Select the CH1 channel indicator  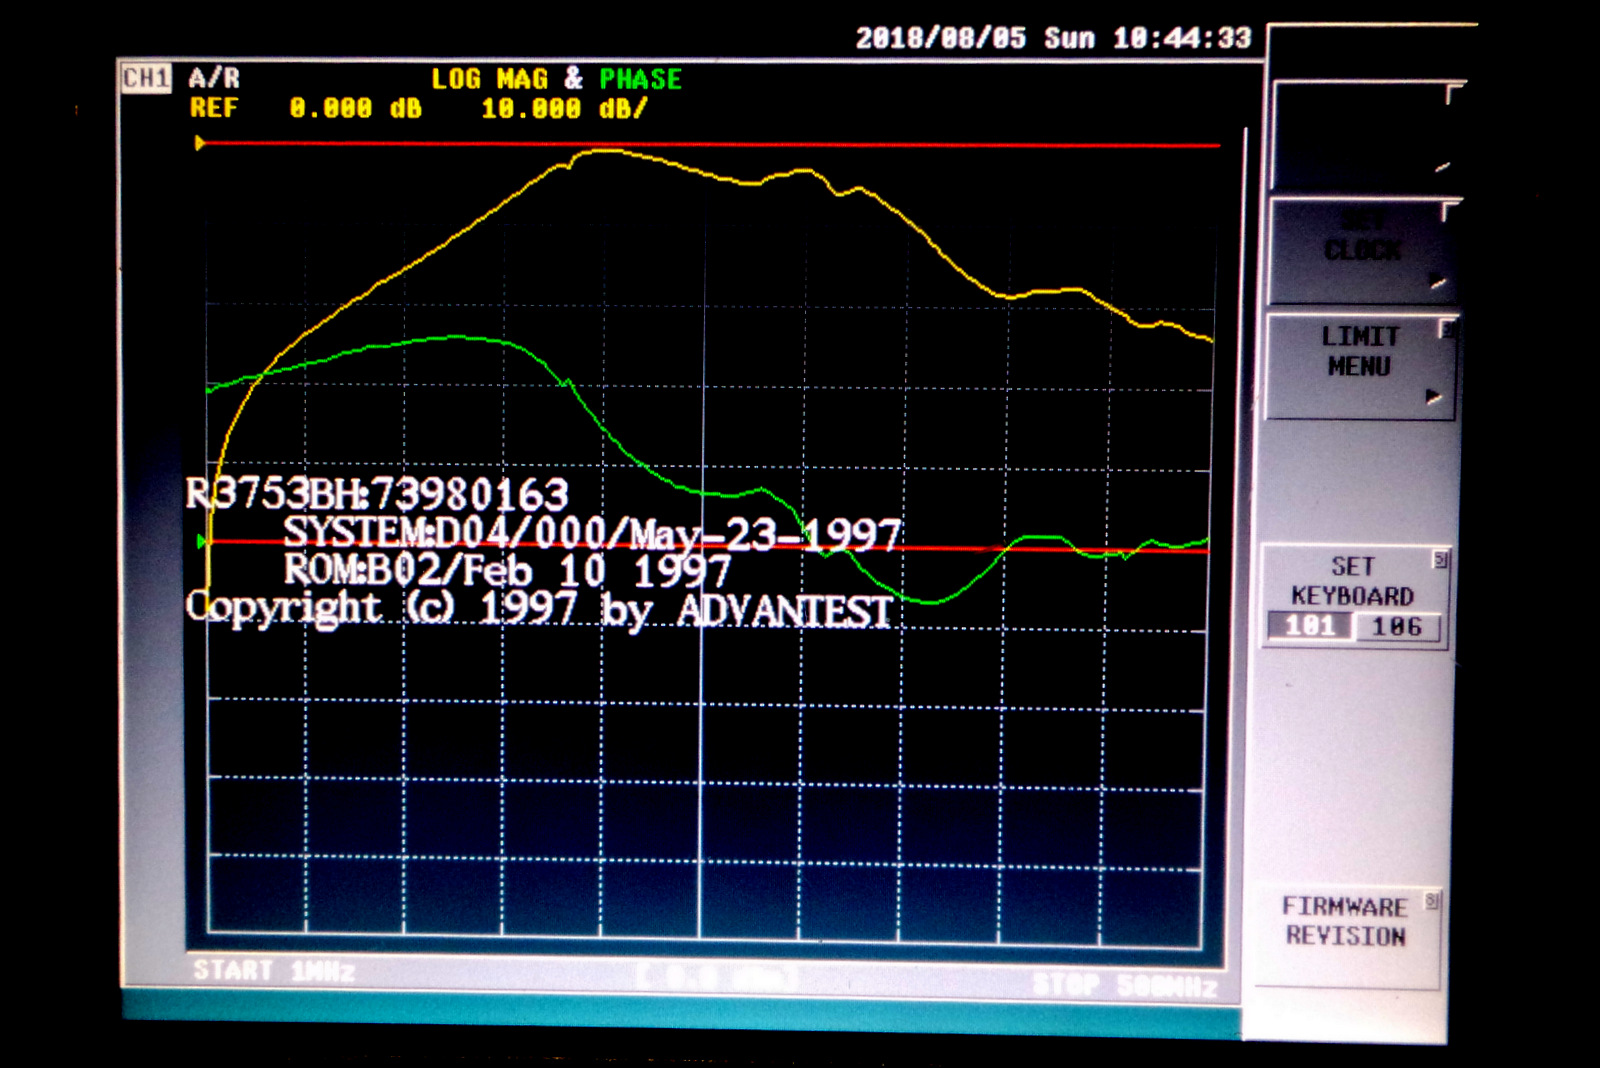(x=146, y=78)
